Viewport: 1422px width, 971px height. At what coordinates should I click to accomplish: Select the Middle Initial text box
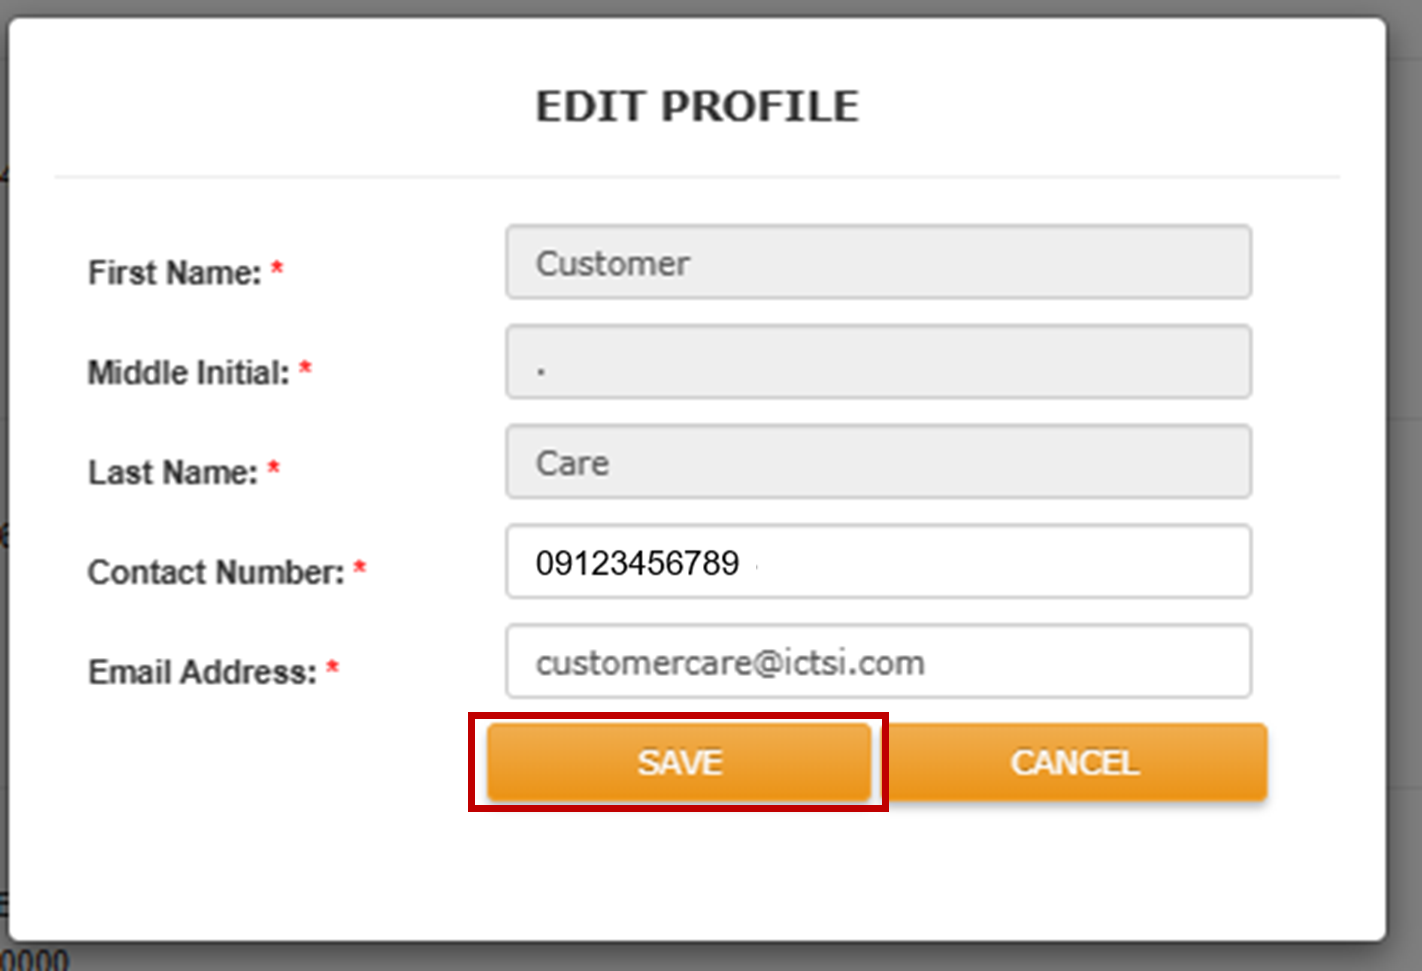coord(878,362)
